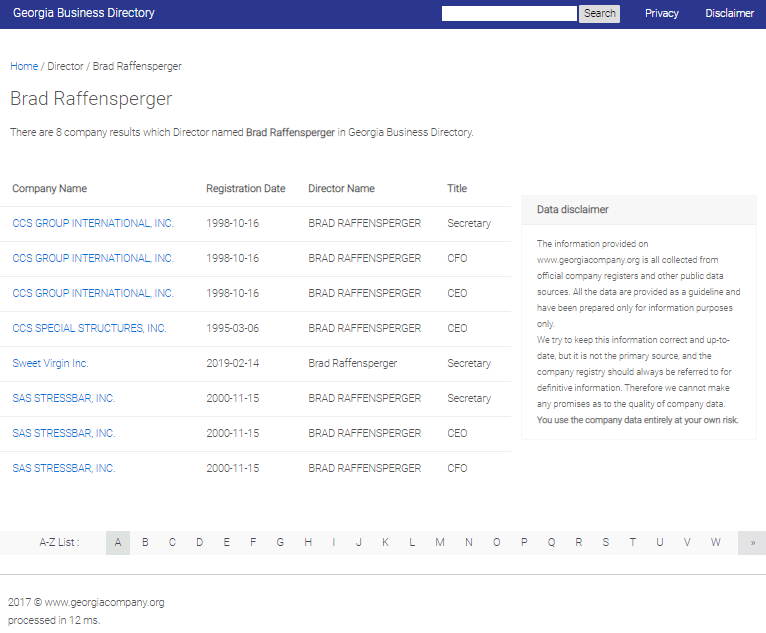Click the Georgia Business Directory site title
This screenshot has width=766, height=633.
pyautogui.click(x=84, y=13)
